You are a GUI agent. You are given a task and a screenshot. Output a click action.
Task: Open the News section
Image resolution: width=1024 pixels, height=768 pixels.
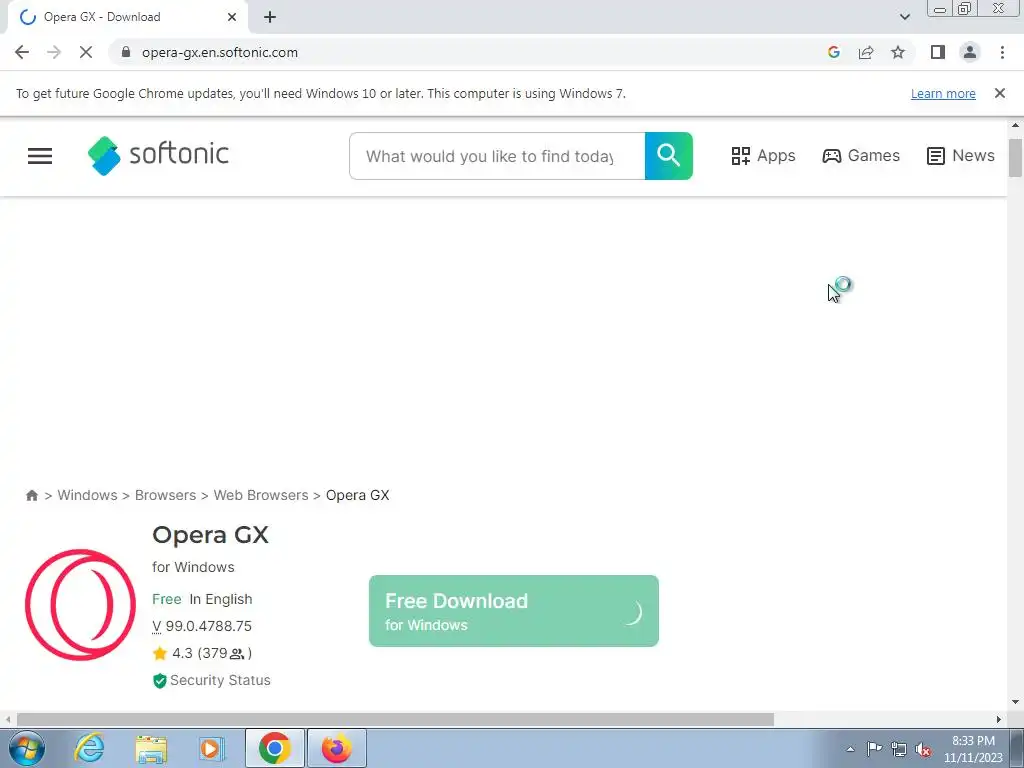pyautogui.click(x=960, y=155)
